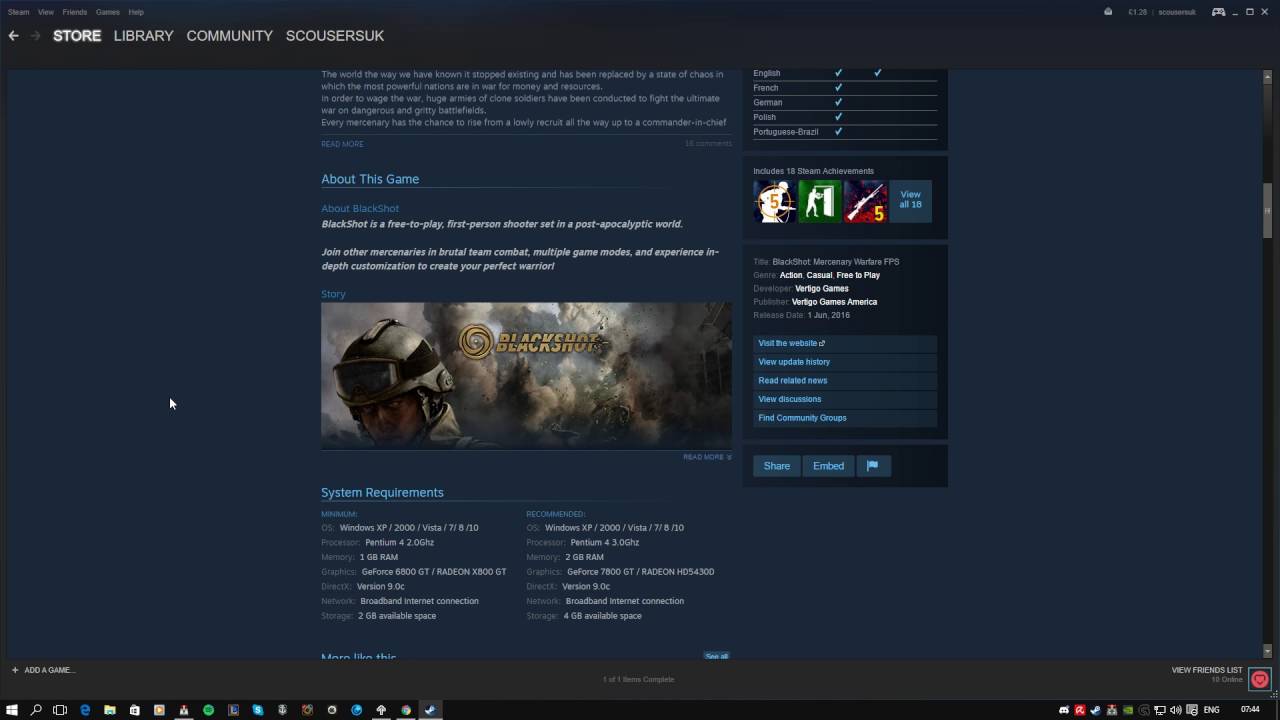Open the green soldier achievement icon
The height and width of the screenshot is (720, 1280).
click(x=819, y=203)
